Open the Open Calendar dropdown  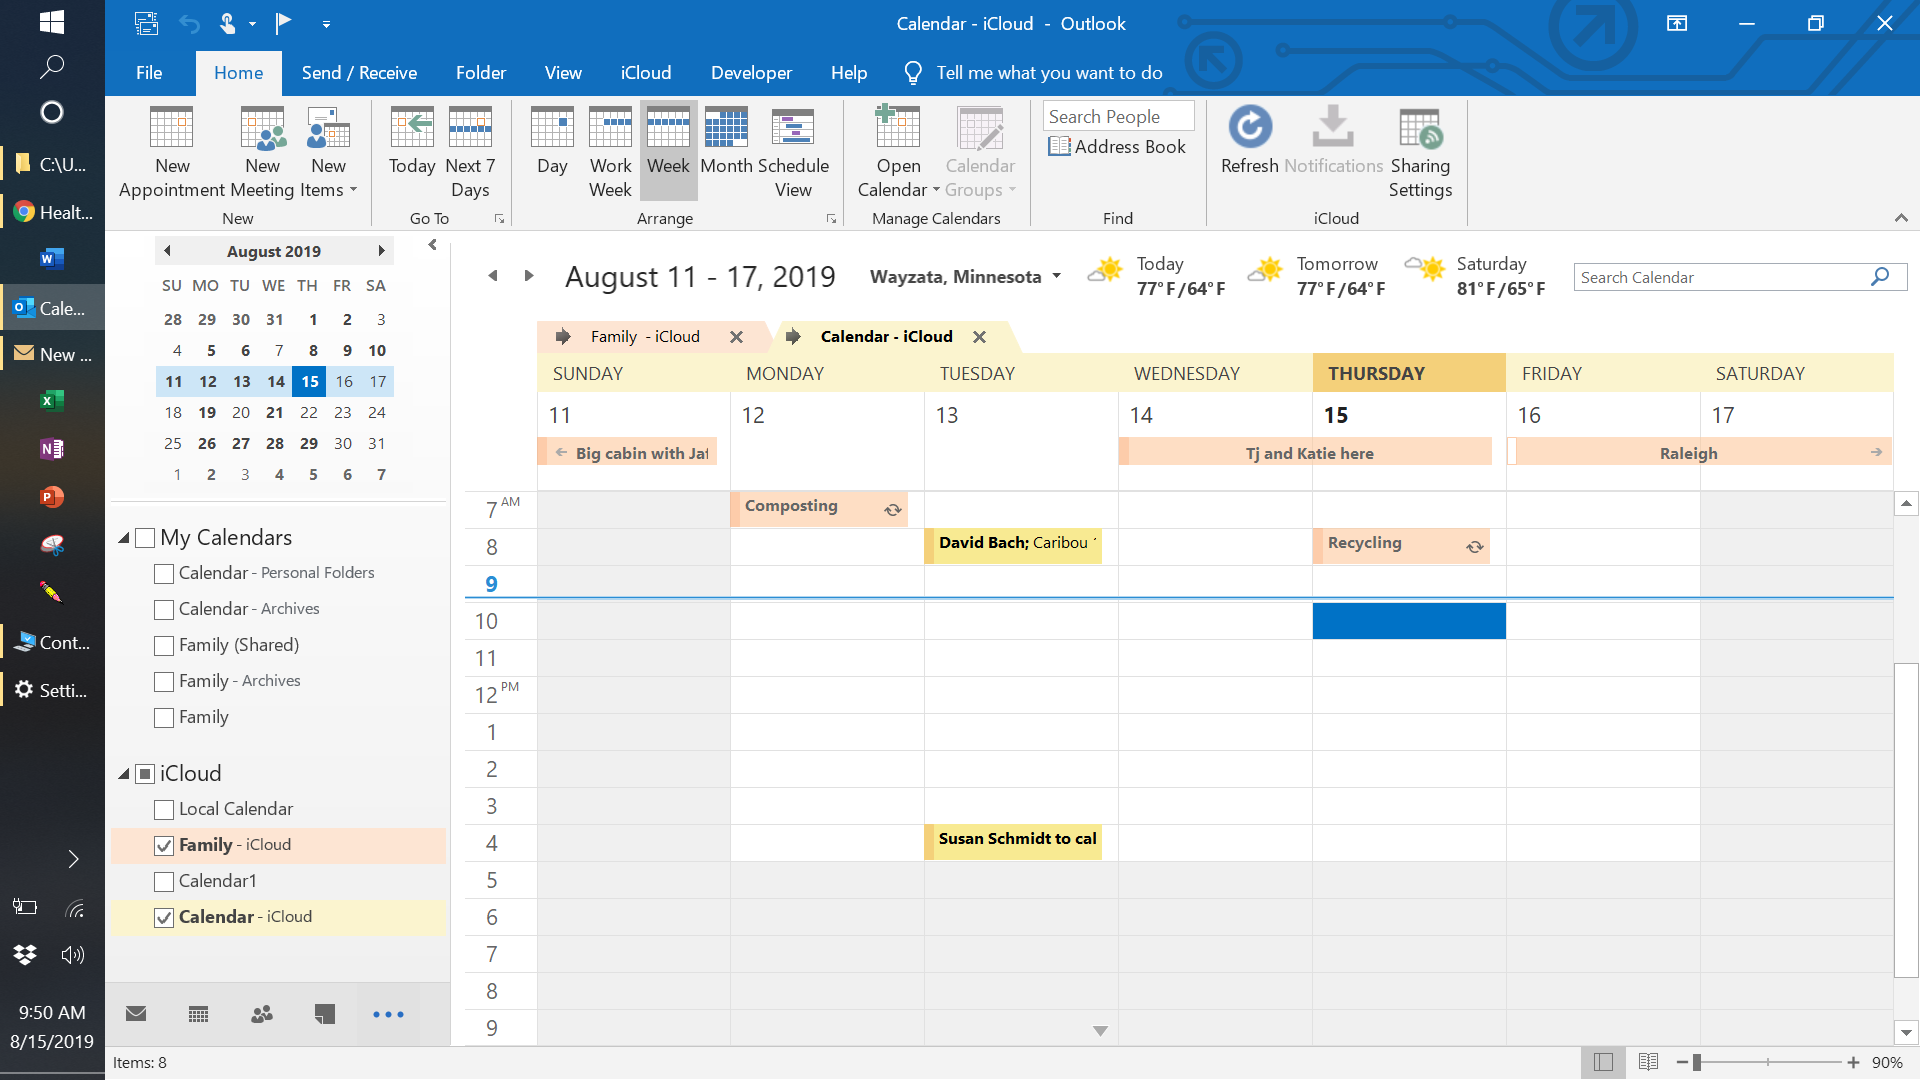898,152
